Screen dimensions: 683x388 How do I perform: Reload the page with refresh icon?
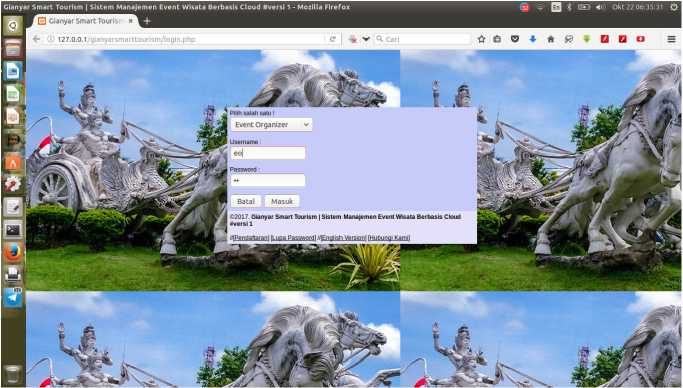(x=332, y=39)
